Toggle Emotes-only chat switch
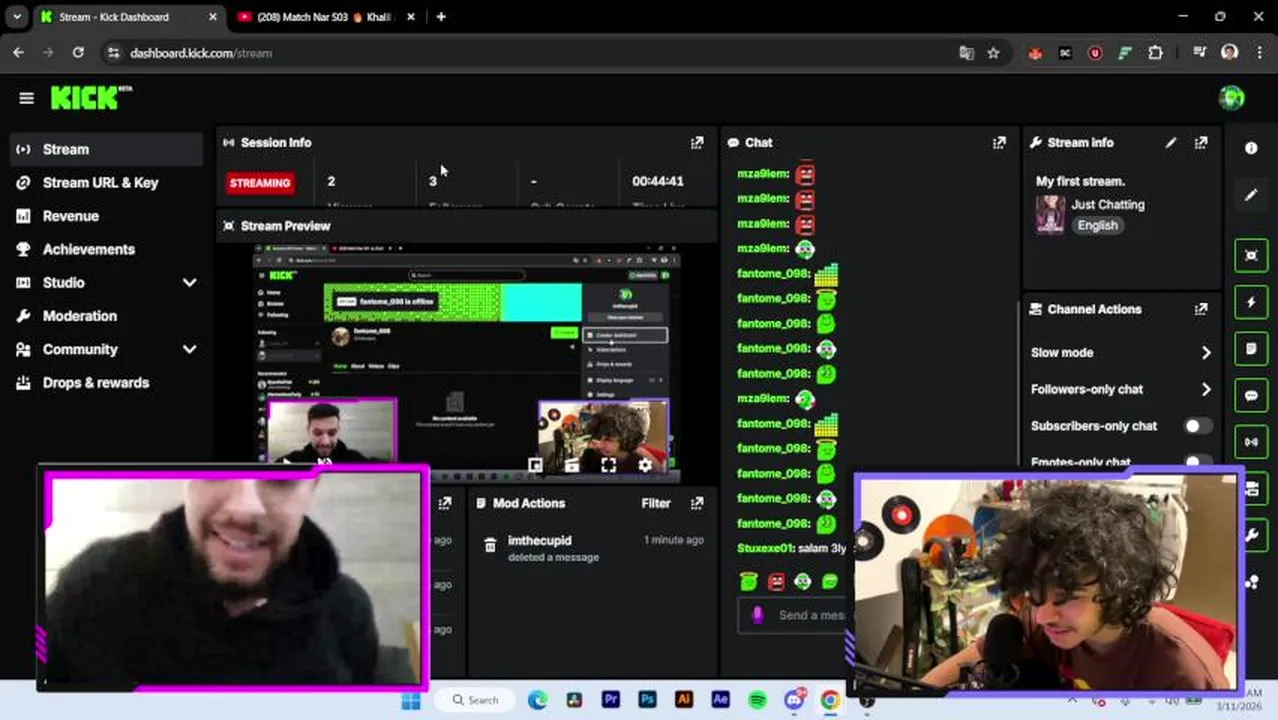 1197,463
